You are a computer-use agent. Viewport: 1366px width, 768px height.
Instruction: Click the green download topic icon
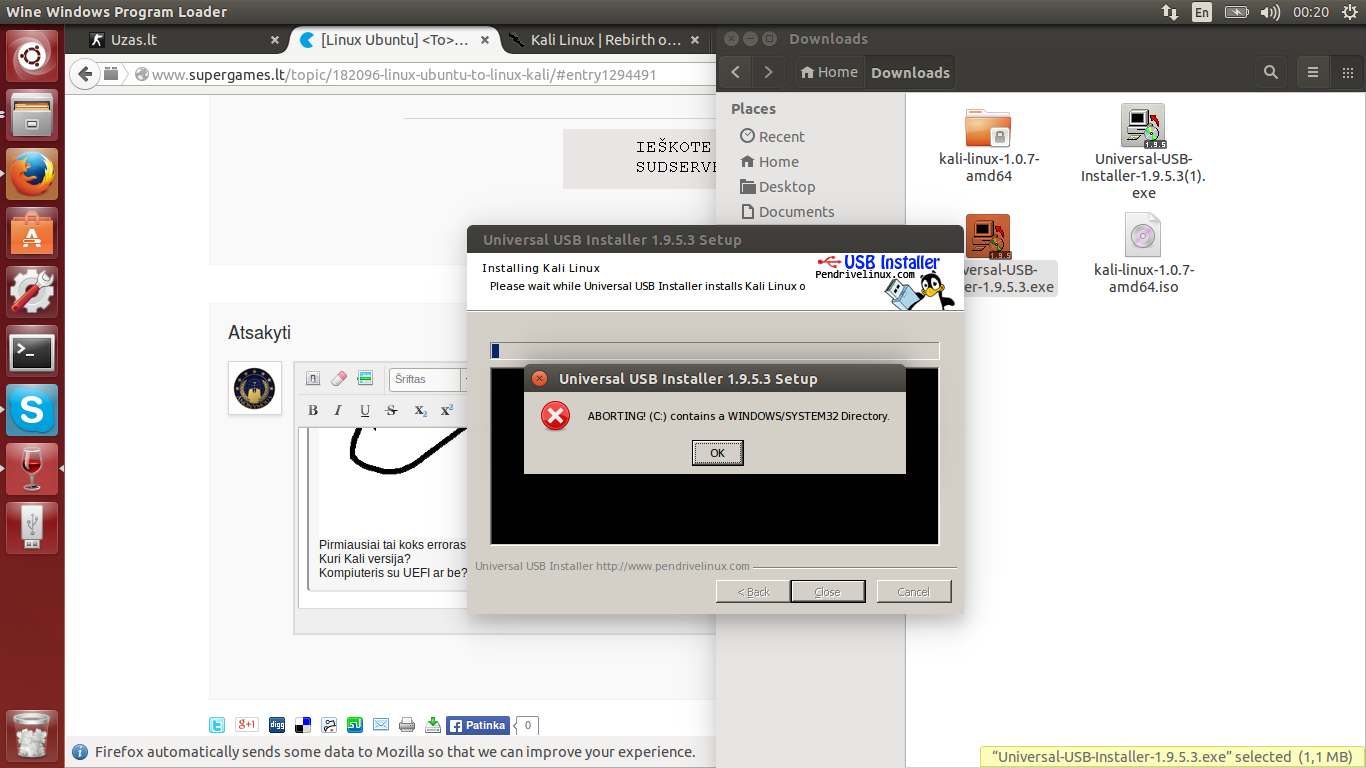[433, 725]
